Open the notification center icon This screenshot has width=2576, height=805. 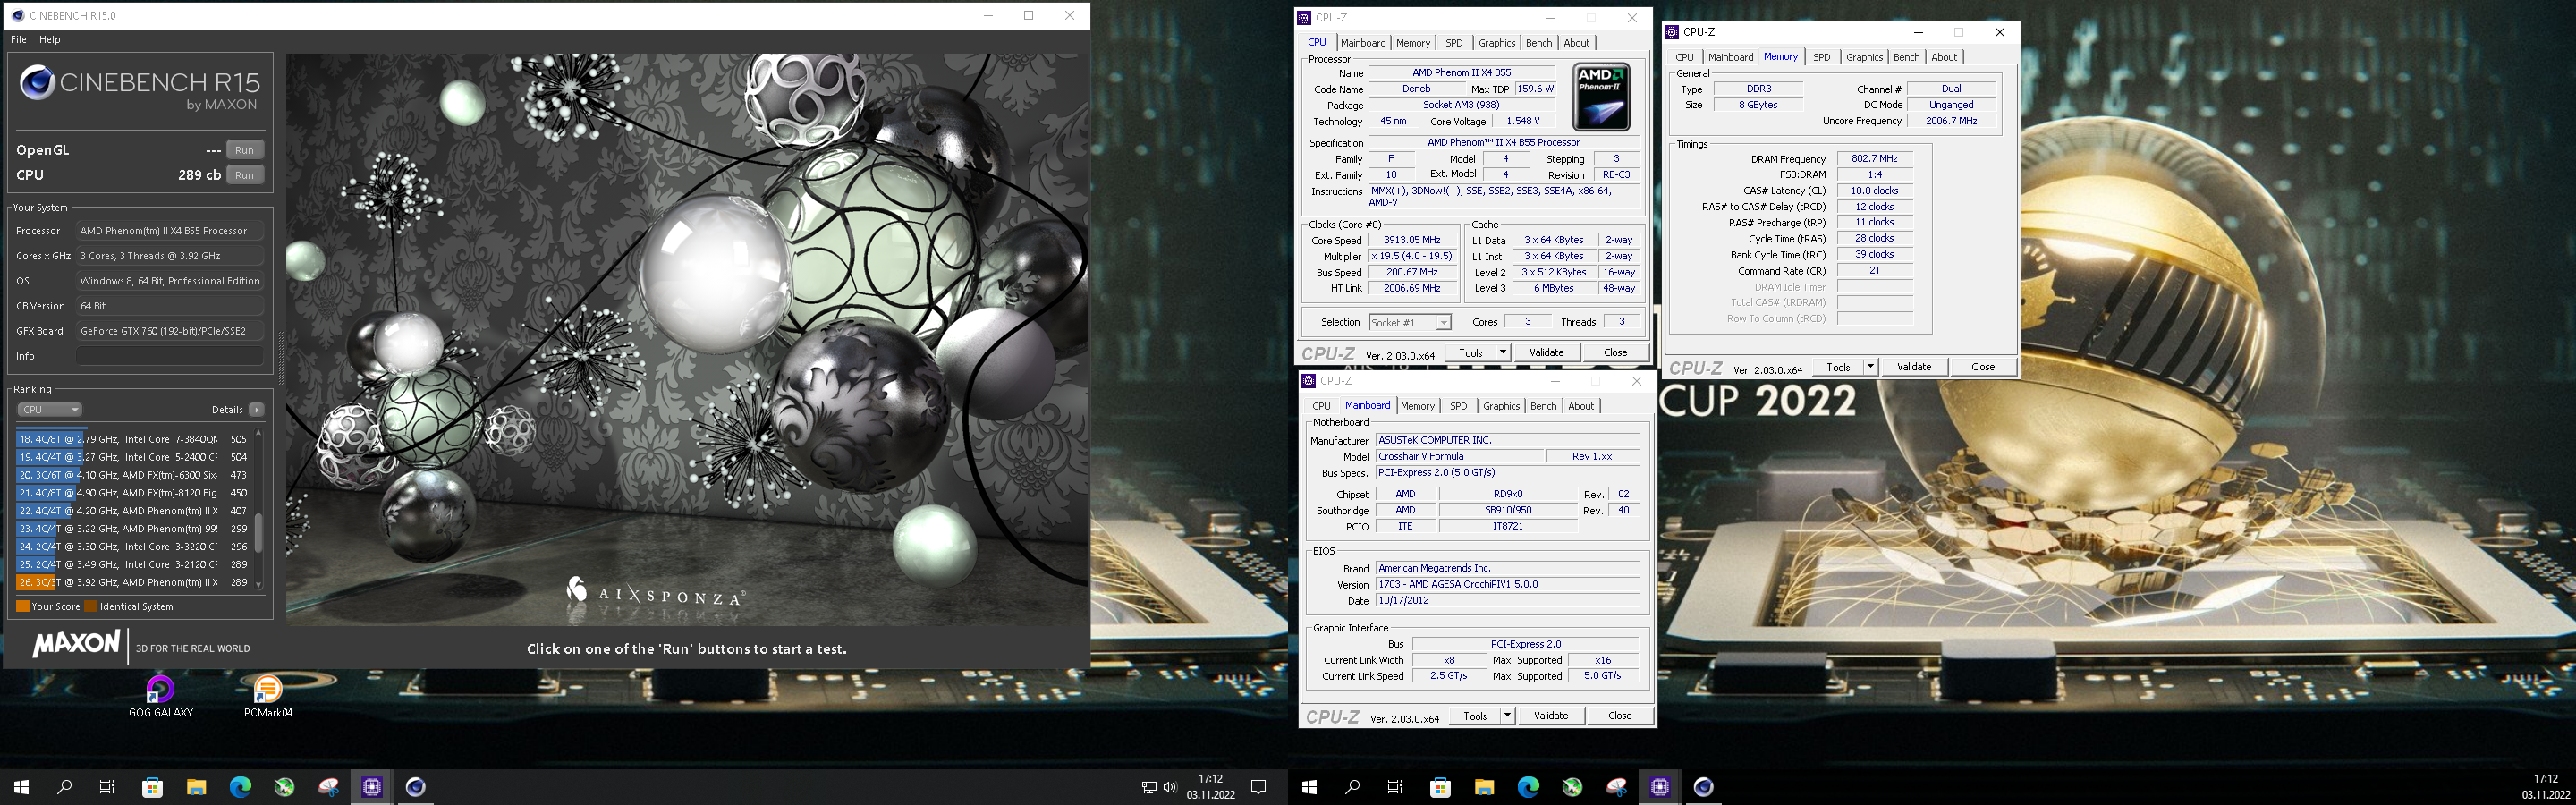(x=1259, y=787)
